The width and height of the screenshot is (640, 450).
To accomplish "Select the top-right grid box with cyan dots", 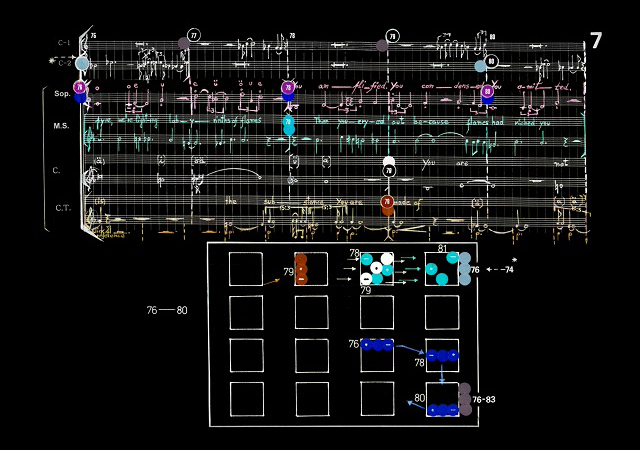I will coord(442,269).
